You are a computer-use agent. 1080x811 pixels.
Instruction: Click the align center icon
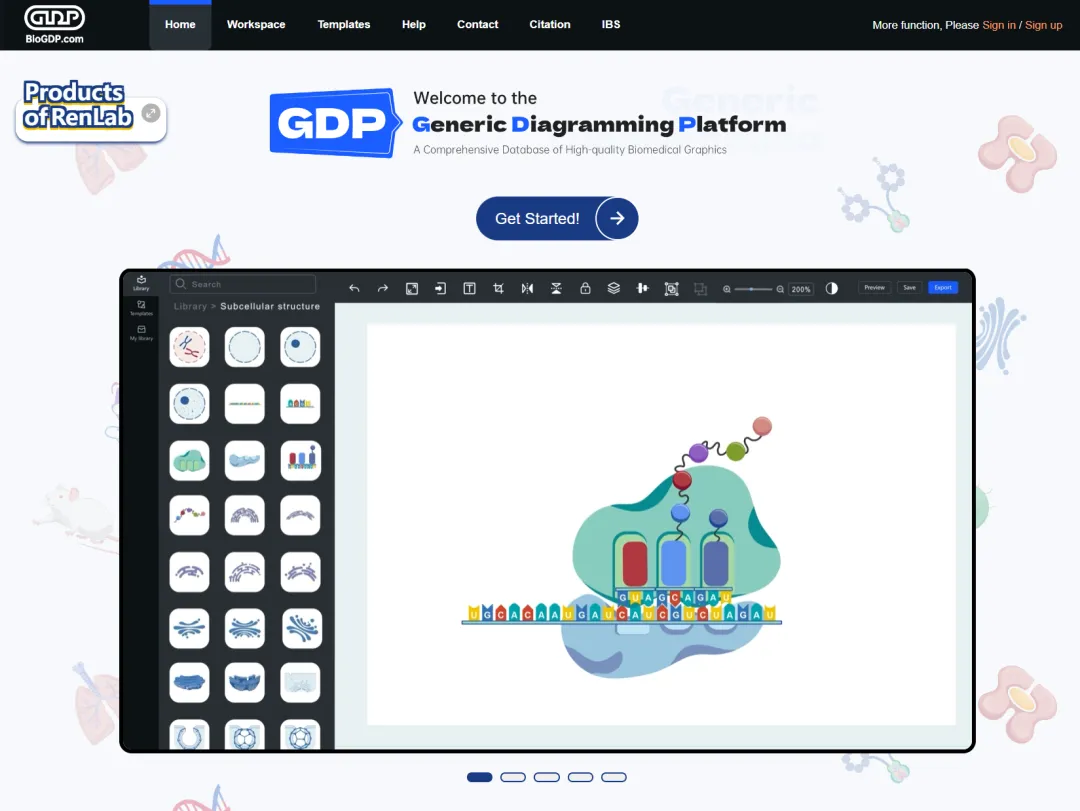(x=643, y=288)
